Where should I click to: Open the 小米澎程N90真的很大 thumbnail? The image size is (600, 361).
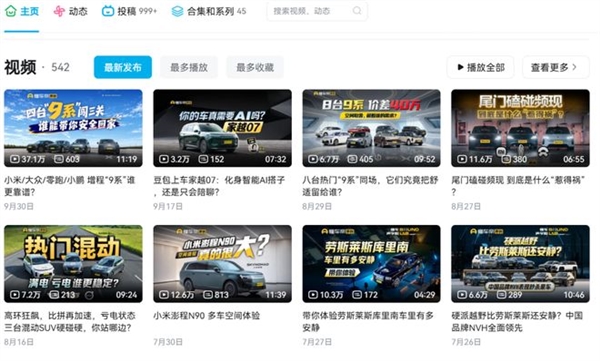(222, 264)
